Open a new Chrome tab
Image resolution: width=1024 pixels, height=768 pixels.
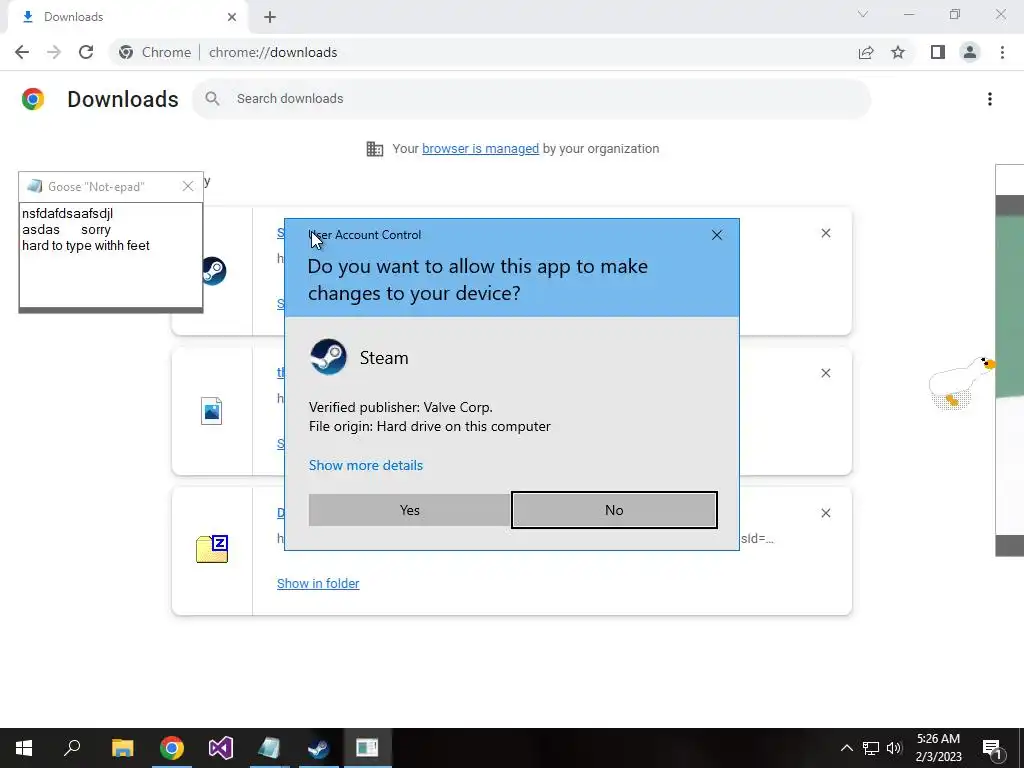tap(270, 17)
